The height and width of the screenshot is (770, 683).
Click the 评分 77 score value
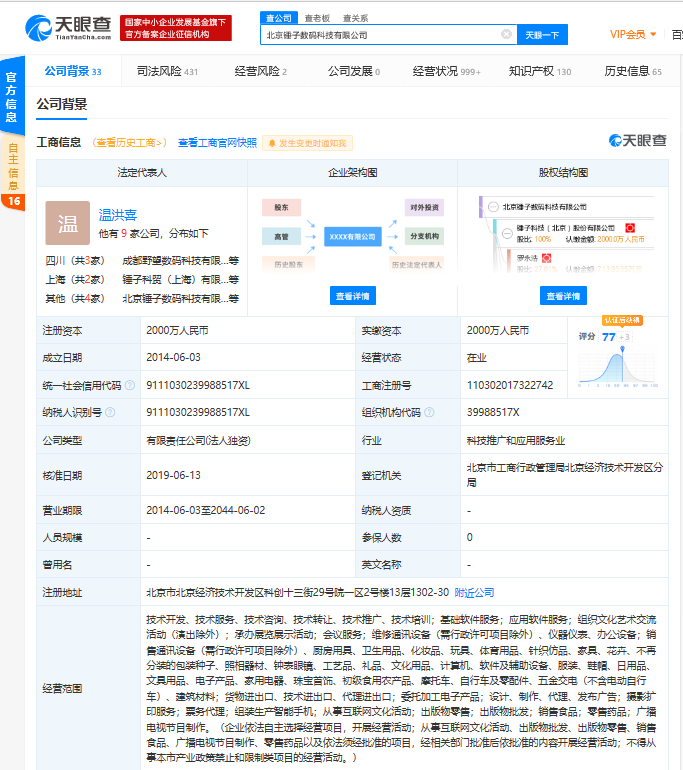(609, 337)
